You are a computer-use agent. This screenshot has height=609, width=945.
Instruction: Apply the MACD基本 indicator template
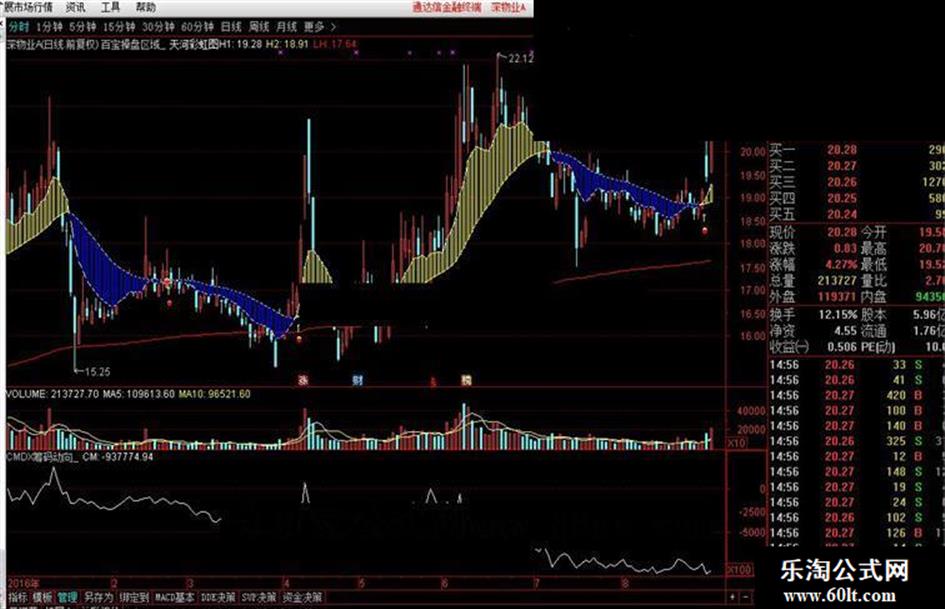point(175,597)
